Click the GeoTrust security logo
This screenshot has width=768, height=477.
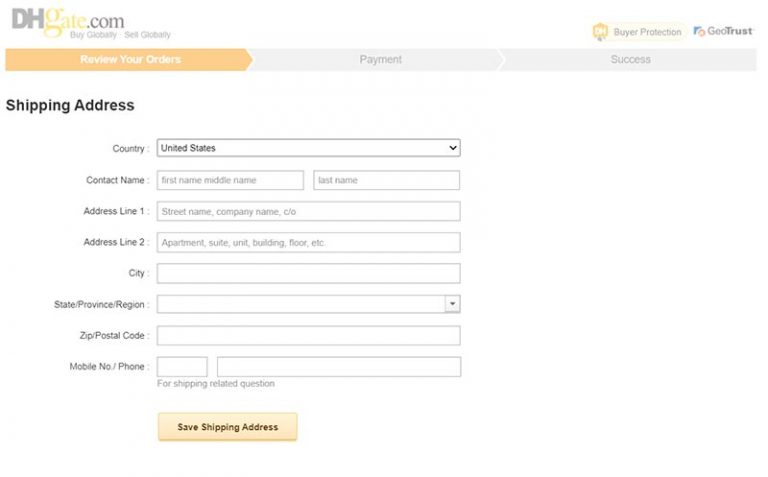tap(723, 31)
